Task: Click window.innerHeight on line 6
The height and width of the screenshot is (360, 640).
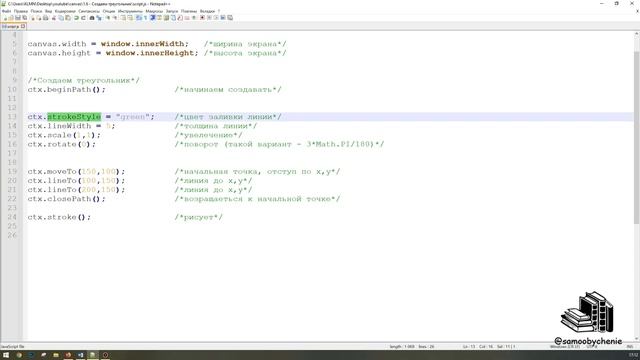Action: (x=150, y=53)
